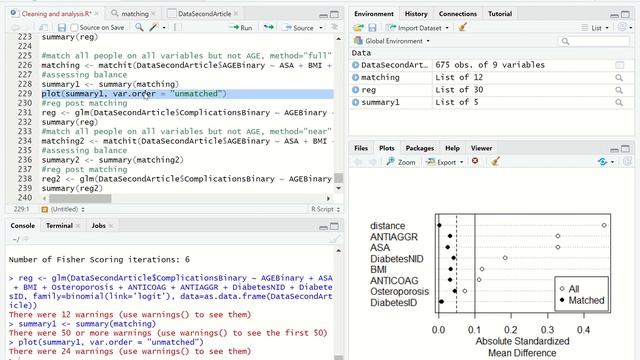Open List view dropdown
Image resolution: width=640 pixels, height=360 pixels.
click(x=595, y=28)
